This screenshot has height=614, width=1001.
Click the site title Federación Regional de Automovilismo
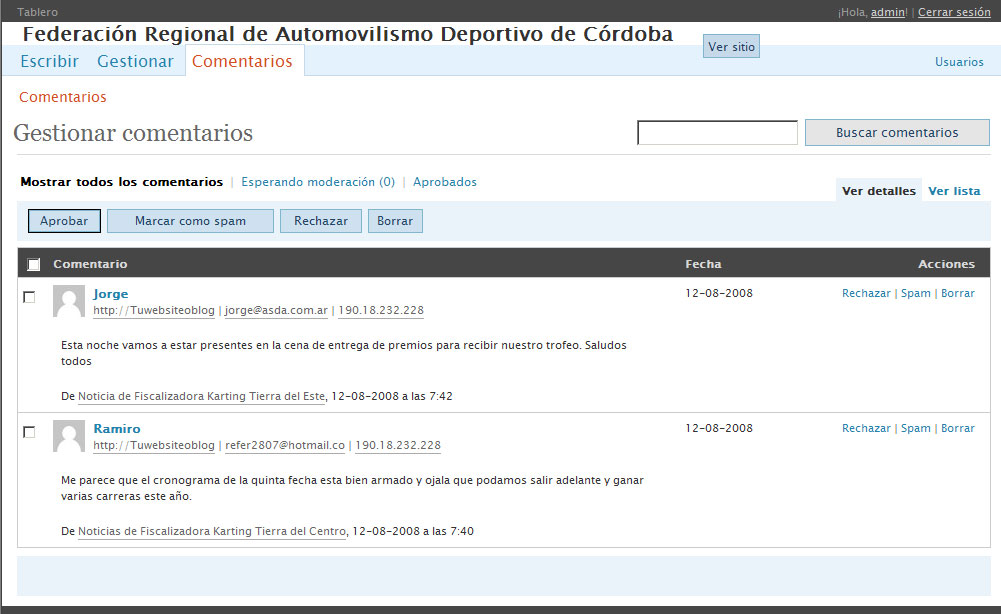pos(348,34)
